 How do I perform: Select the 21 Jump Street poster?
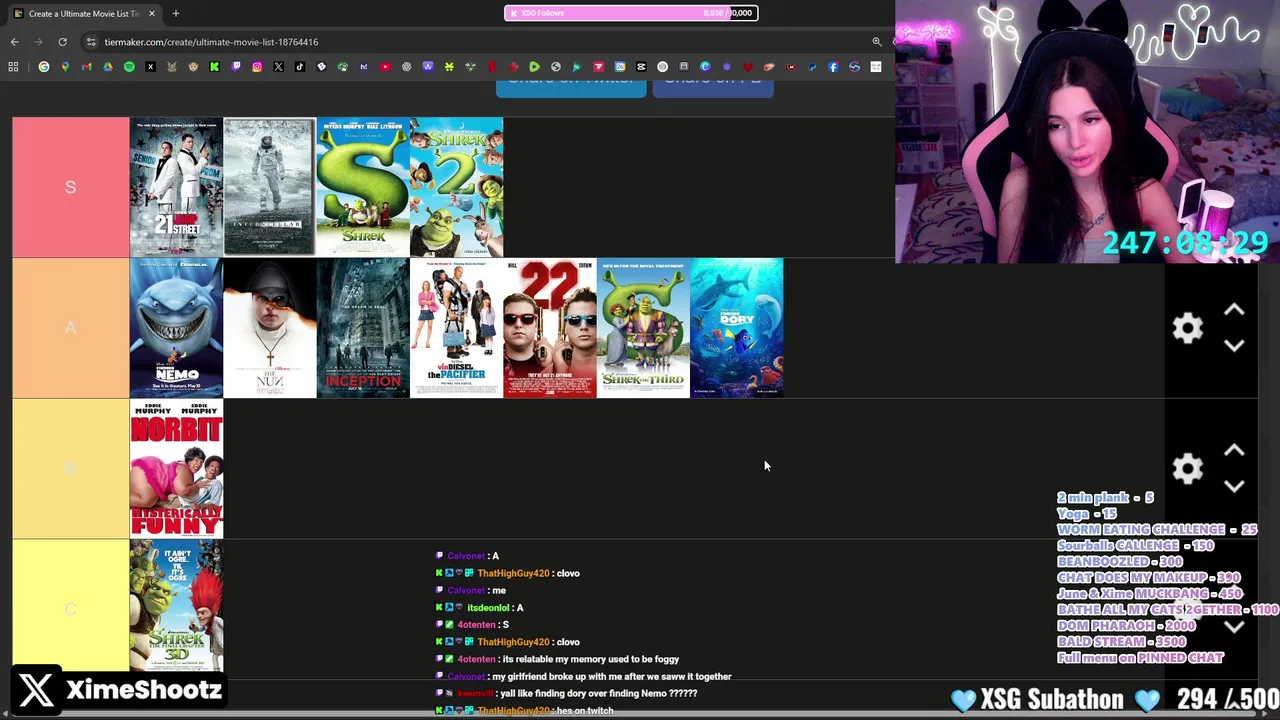click(x=176, y=187)
